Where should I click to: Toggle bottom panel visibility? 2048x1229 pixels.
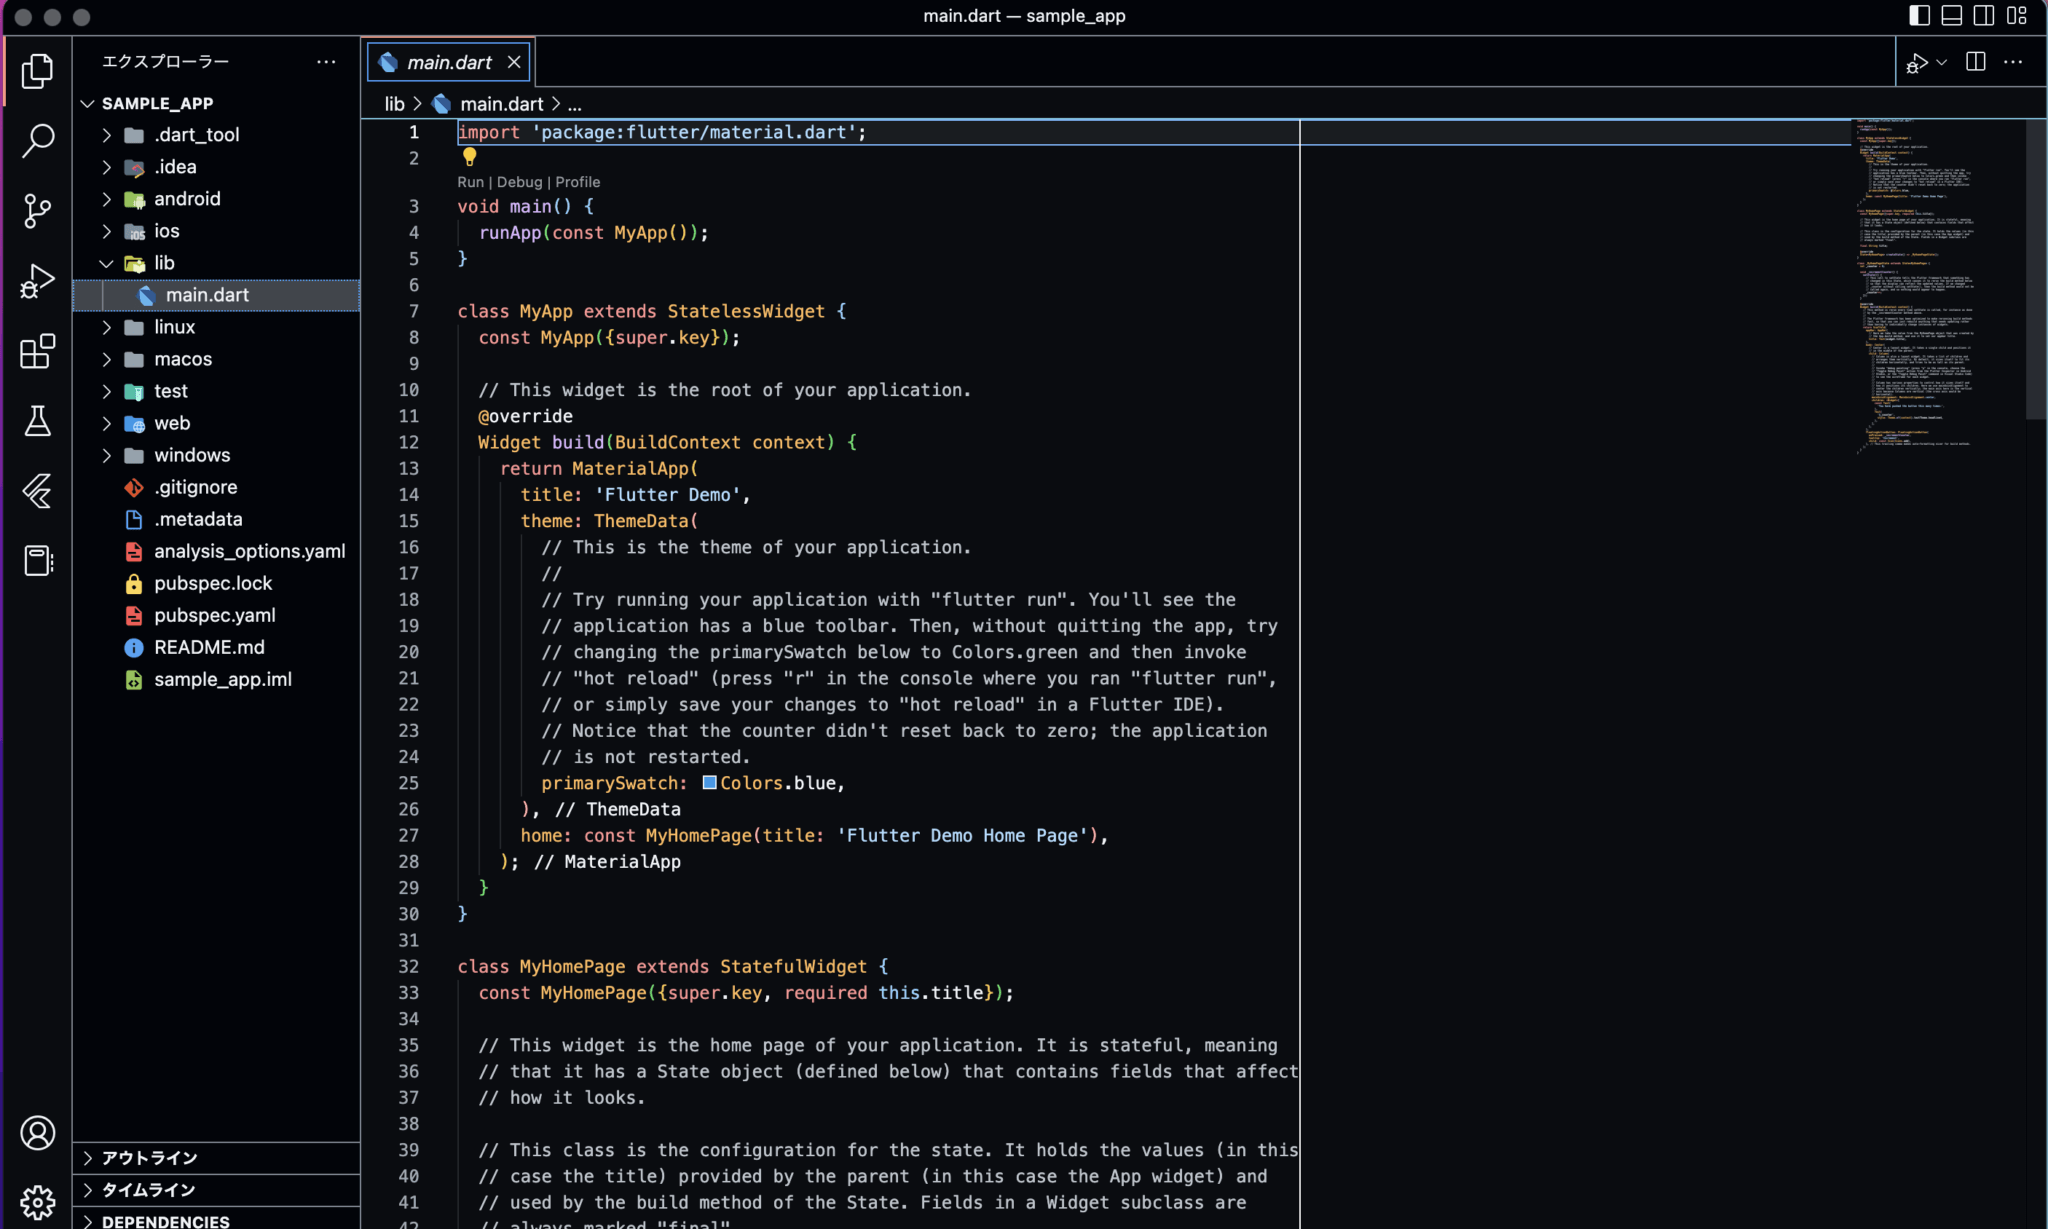[x=1951, y=15]
